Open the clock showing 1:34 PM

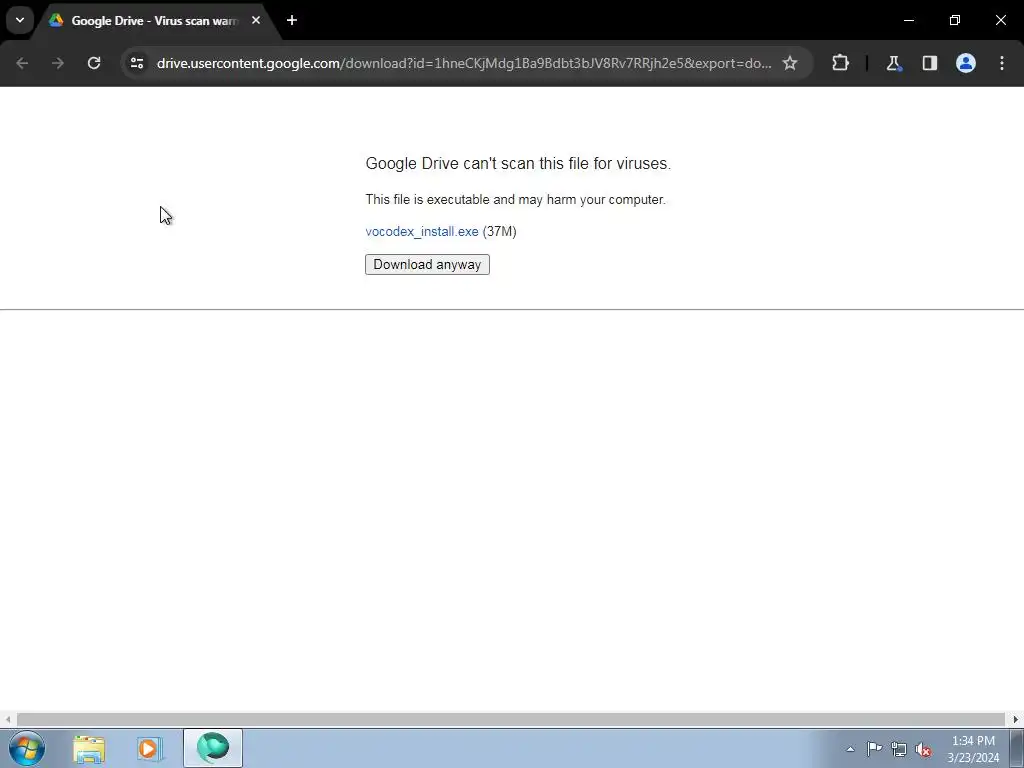pyautogui.click(x=973, y=749)
